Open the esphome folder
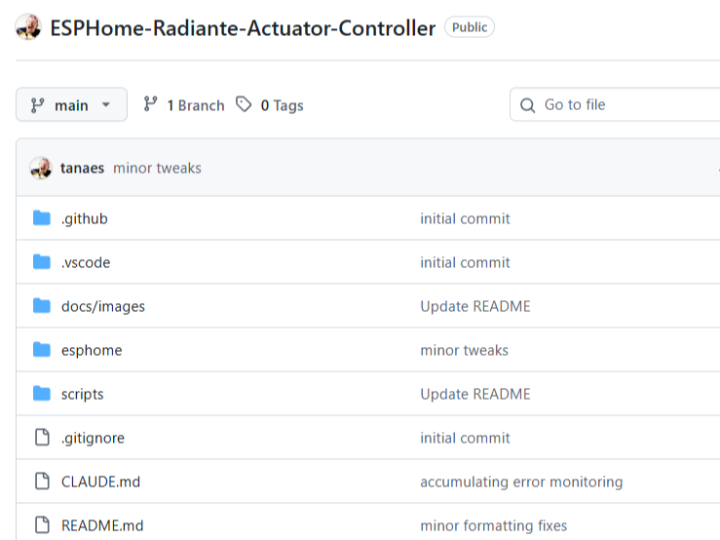Screen dimensions: 720x540 click(91, 350)
